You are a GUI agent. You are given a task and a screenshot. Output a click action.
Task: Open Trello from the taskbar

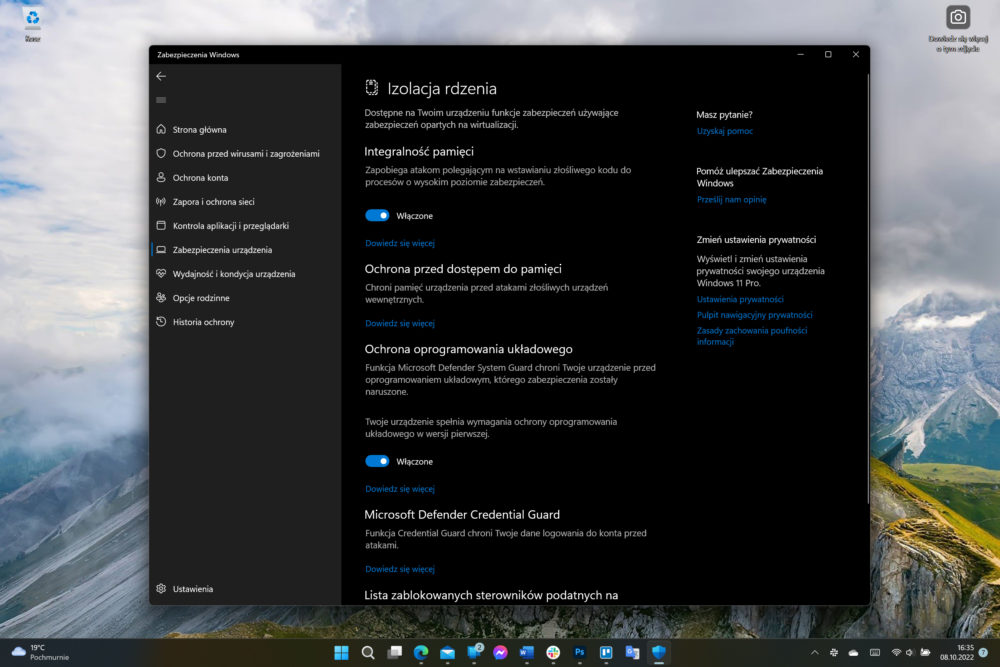click(606, 652)
